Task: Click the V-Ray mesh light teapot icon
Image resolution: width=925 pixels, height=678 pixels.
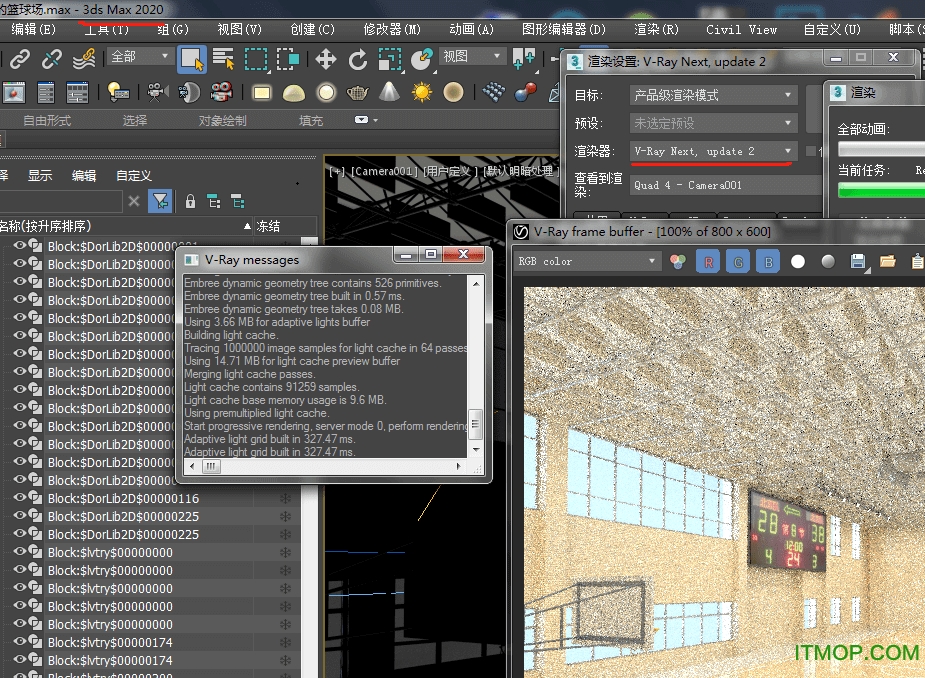Action: (x=357, y=93)
